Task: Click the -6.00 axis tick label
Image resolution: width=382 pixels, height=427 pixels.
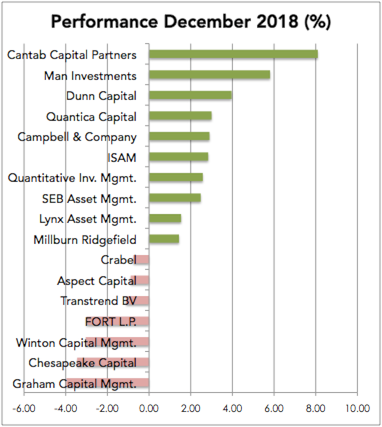Action: tap(24, 408)
